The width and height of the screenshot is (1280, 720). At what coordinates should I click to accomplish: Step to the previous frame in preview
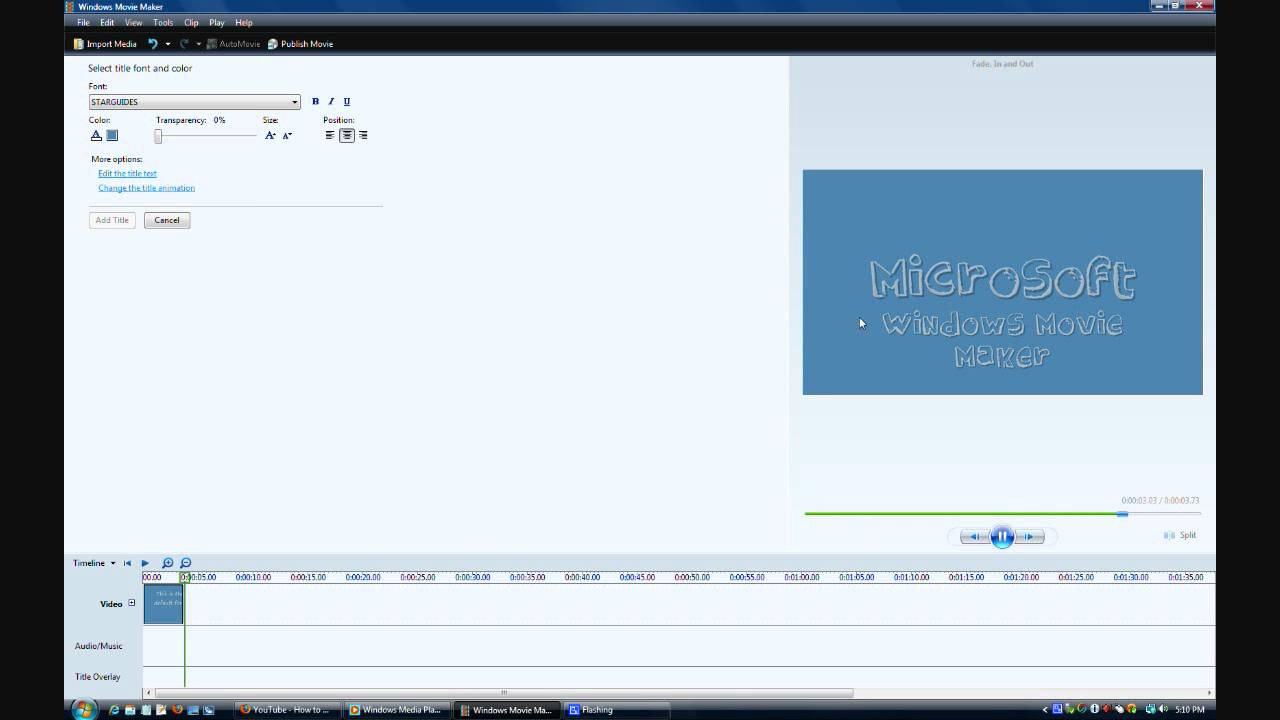click(x=974, y=537)
